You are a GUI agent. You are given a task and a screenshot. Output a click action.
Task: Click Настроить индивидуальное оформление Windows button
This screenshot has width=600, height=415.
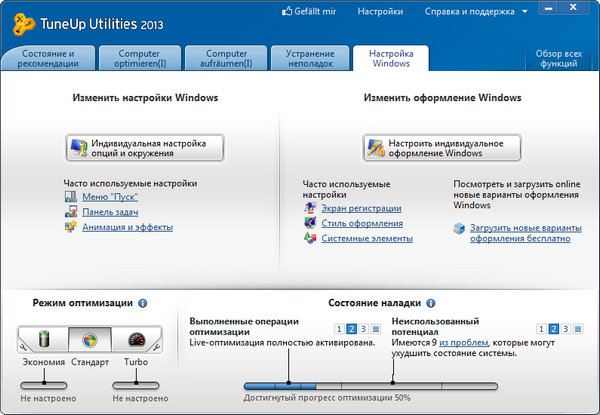coord(442,148)
